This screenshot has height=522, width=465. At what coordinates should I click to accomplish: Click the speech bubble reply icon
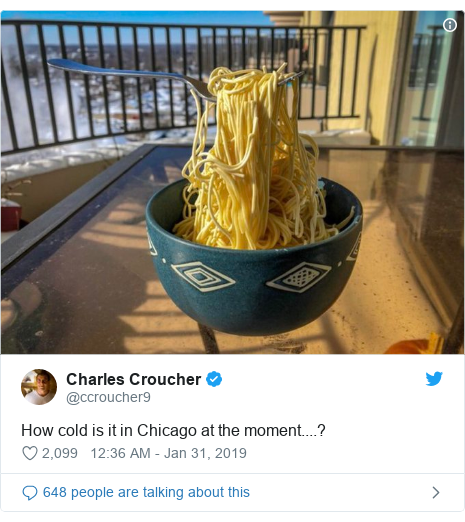coord(30,493)
